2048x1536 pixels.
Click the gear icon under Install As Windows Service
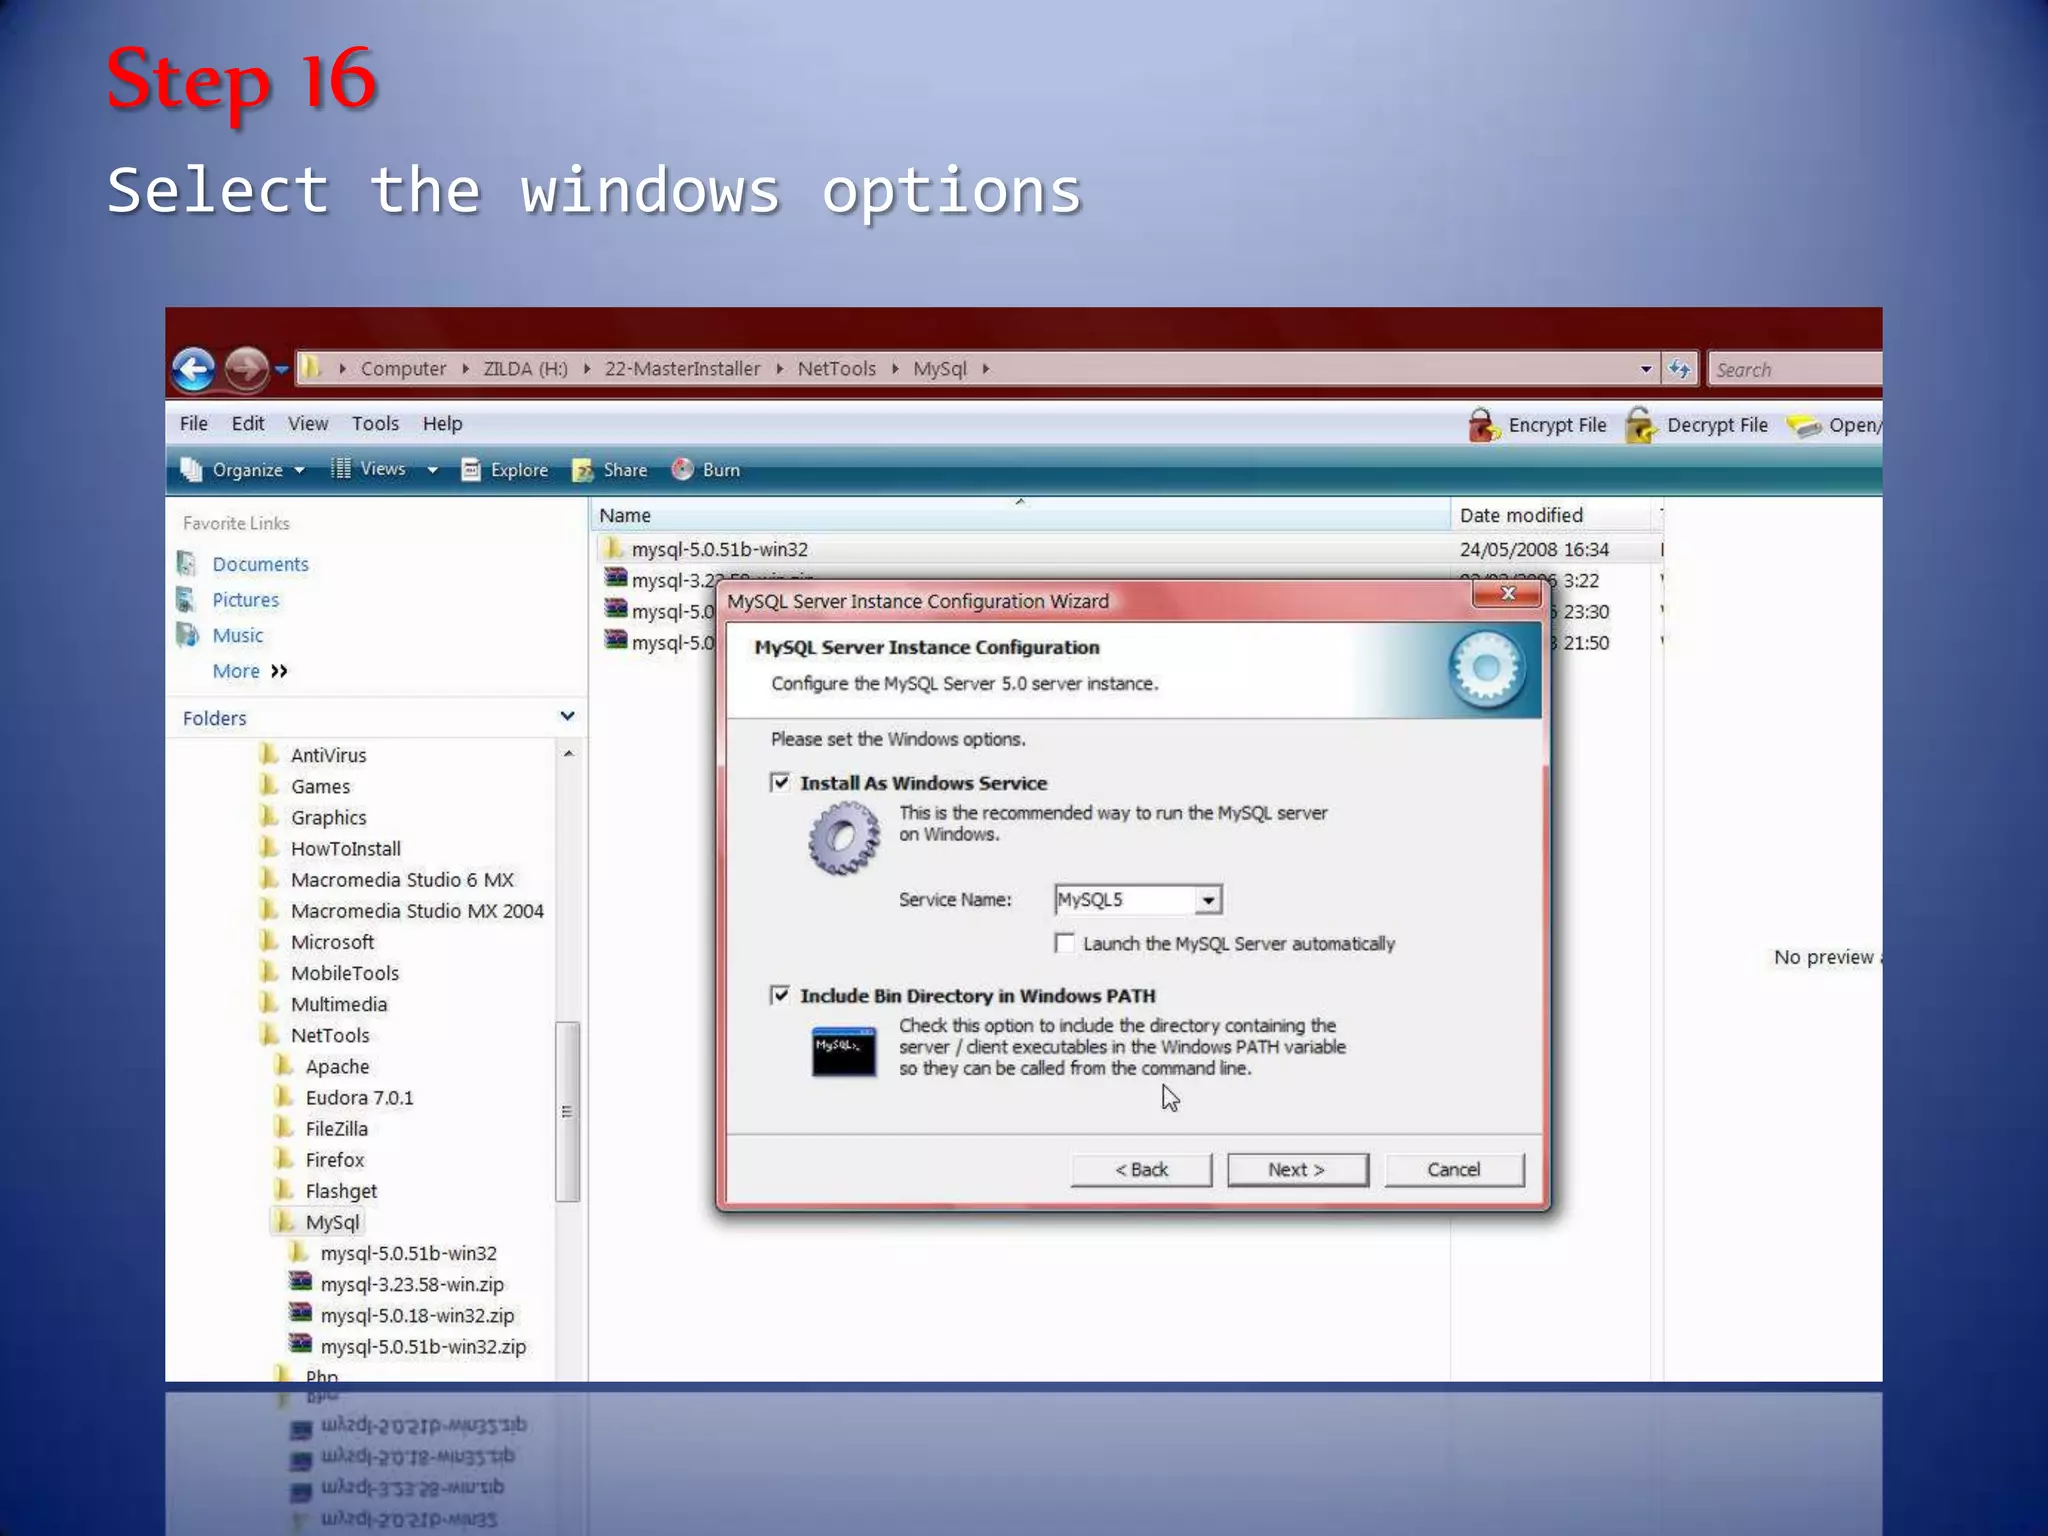click(844, 840)
